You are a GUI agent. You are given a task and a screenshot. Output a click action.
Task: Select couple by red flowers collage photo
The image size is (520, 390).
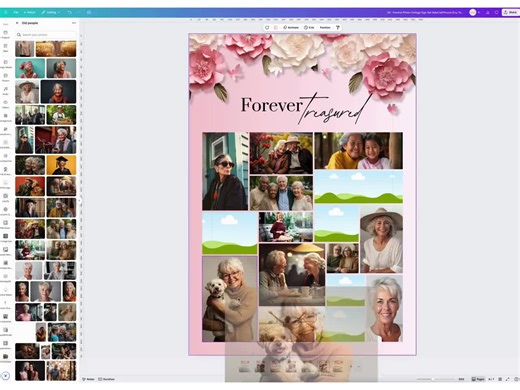281,153
